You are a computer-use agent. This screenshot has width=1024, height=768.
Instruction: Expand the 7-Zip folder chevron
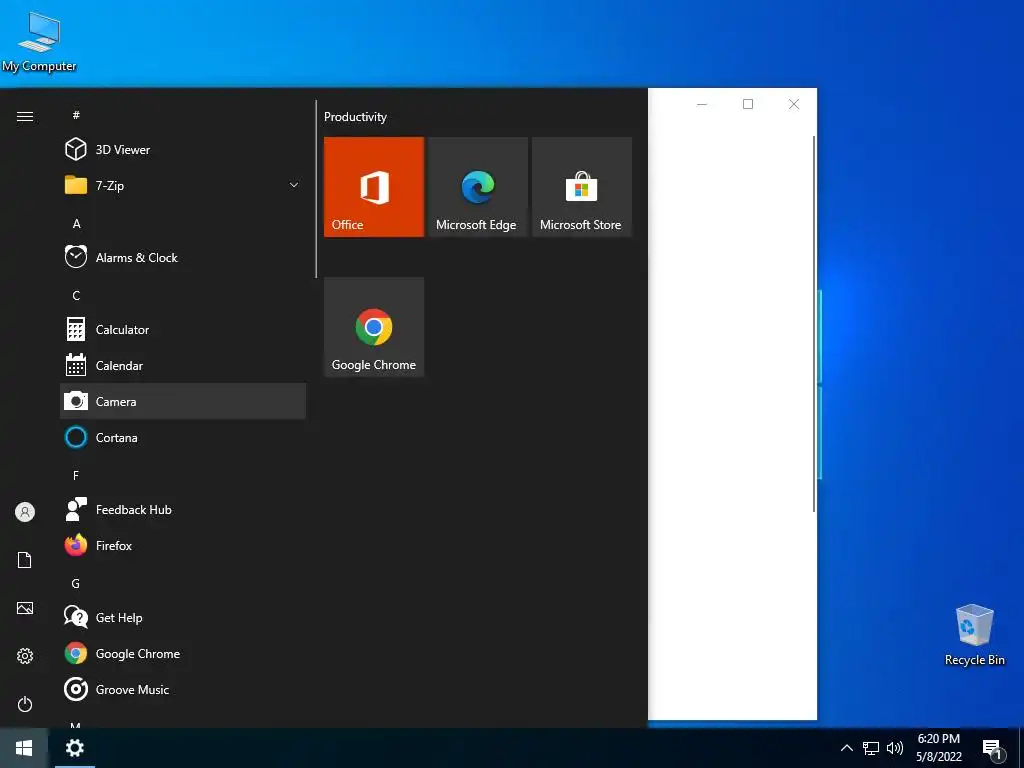[x=294, y=185]
